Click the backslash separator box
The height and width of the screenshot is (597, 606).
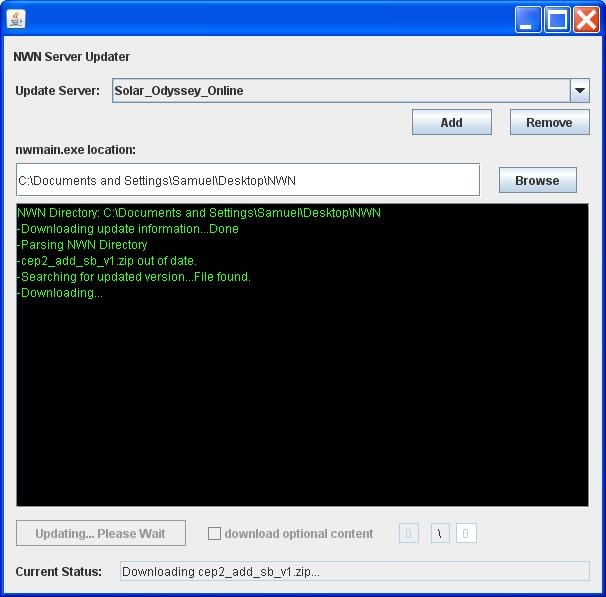tap(440, 533)
